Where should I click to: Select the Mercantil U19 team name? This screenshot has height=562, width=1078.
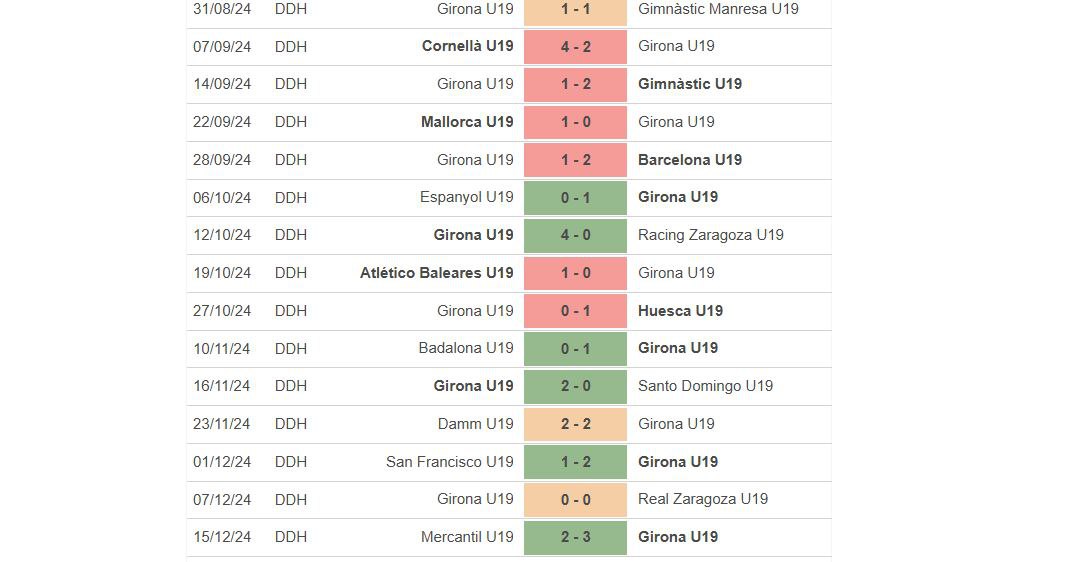[x=467, y=537]
